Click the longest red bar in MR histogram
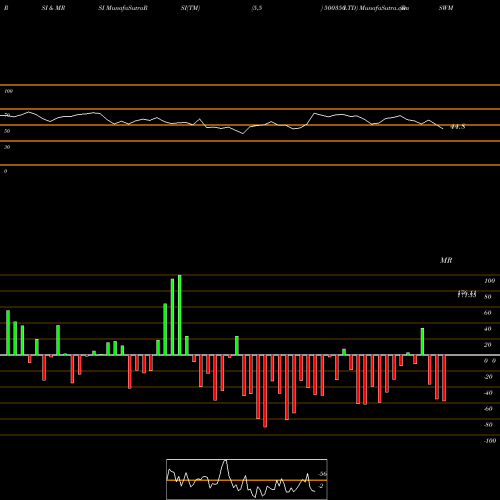 (x=265, y=391)
